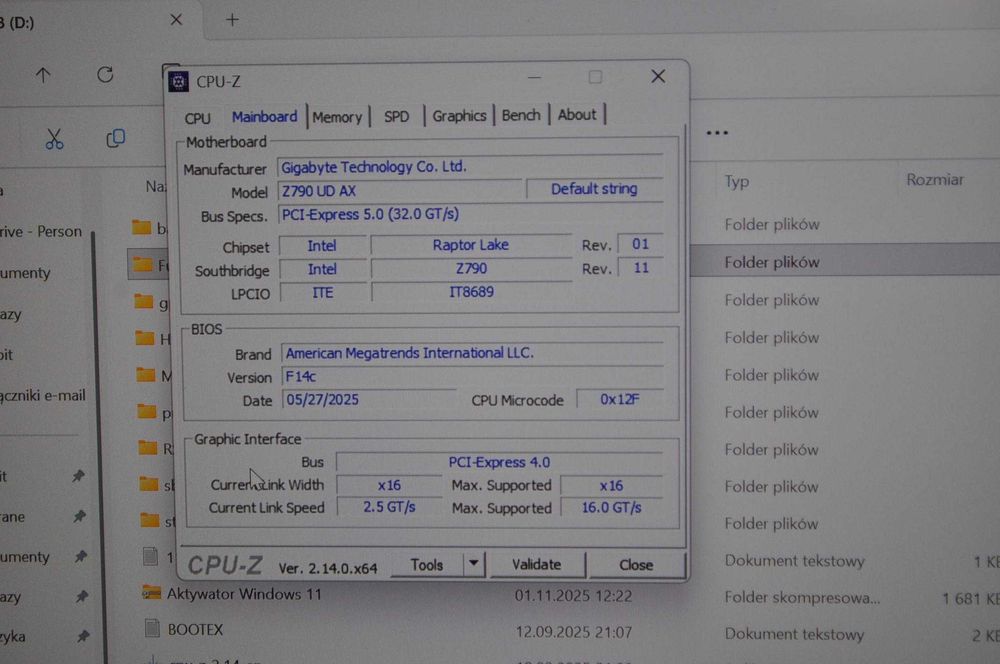
Task: Click the Cut scissors icon in Explorer
Action: pyautogui.click(x=54, y=139)
